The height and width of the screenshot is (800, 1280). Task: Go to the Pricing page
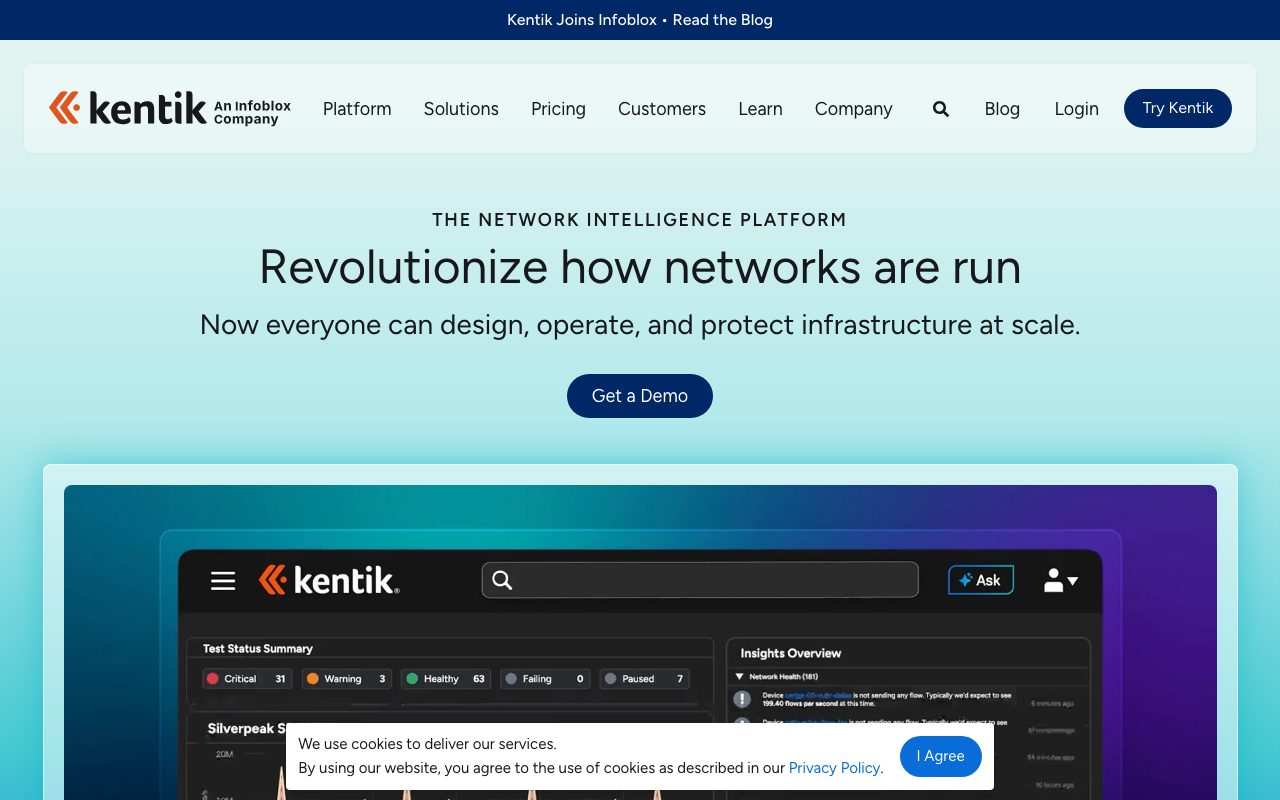coord(558,109)
